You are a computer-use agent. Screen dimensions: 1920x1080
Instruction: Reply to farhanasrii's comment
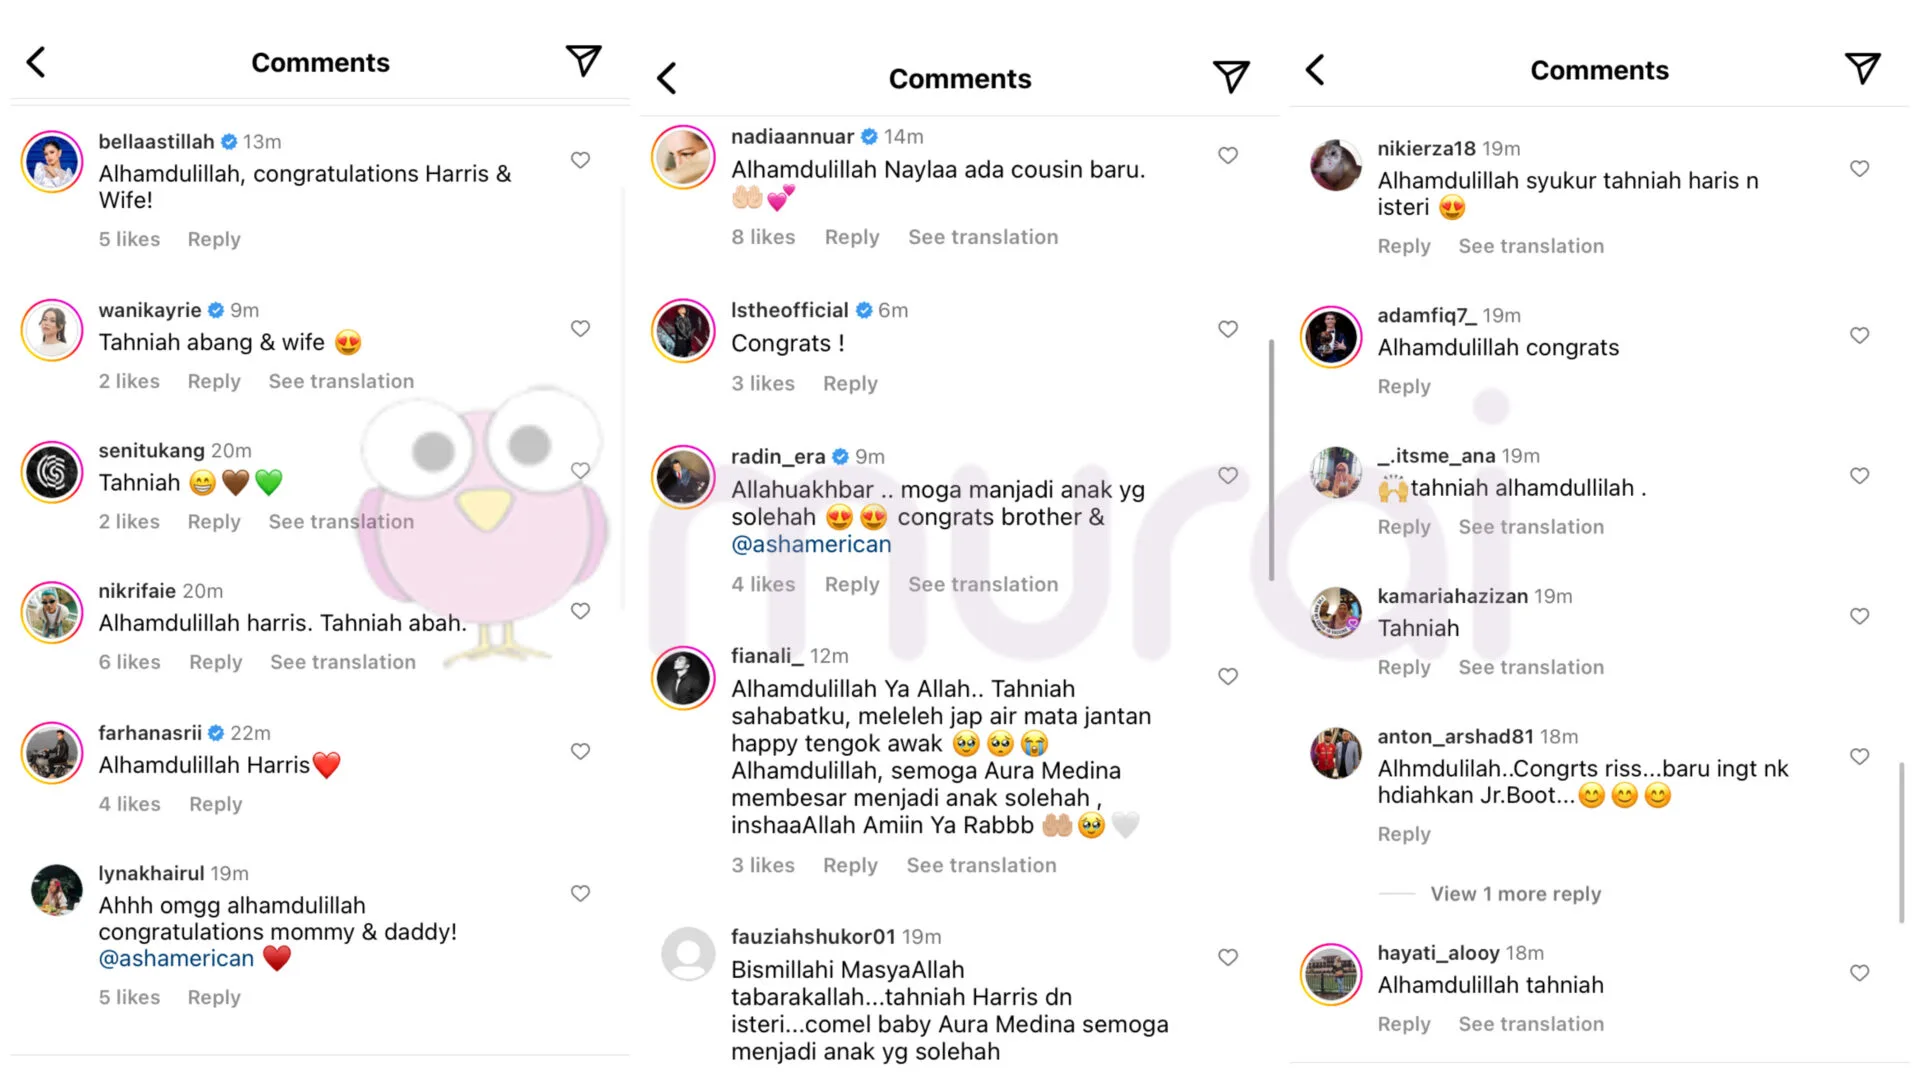(215, 804)
